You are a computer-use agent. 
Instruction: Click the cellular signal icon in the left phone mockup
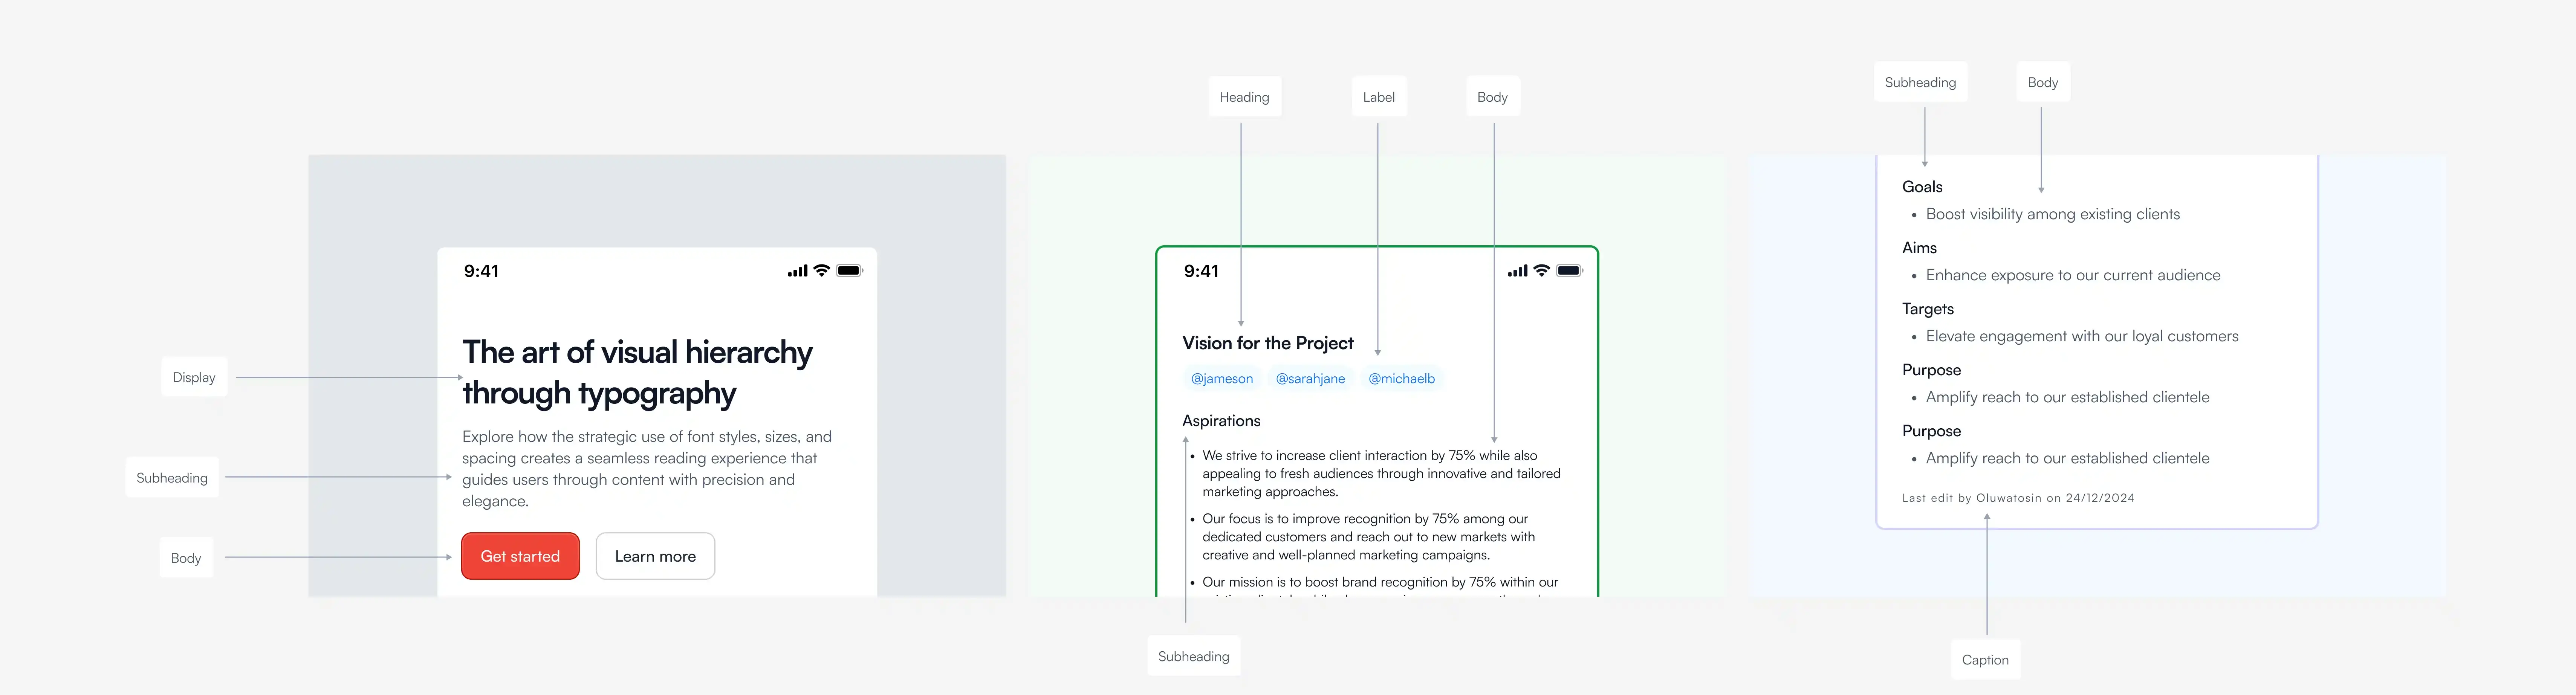[x=797, y=271]
